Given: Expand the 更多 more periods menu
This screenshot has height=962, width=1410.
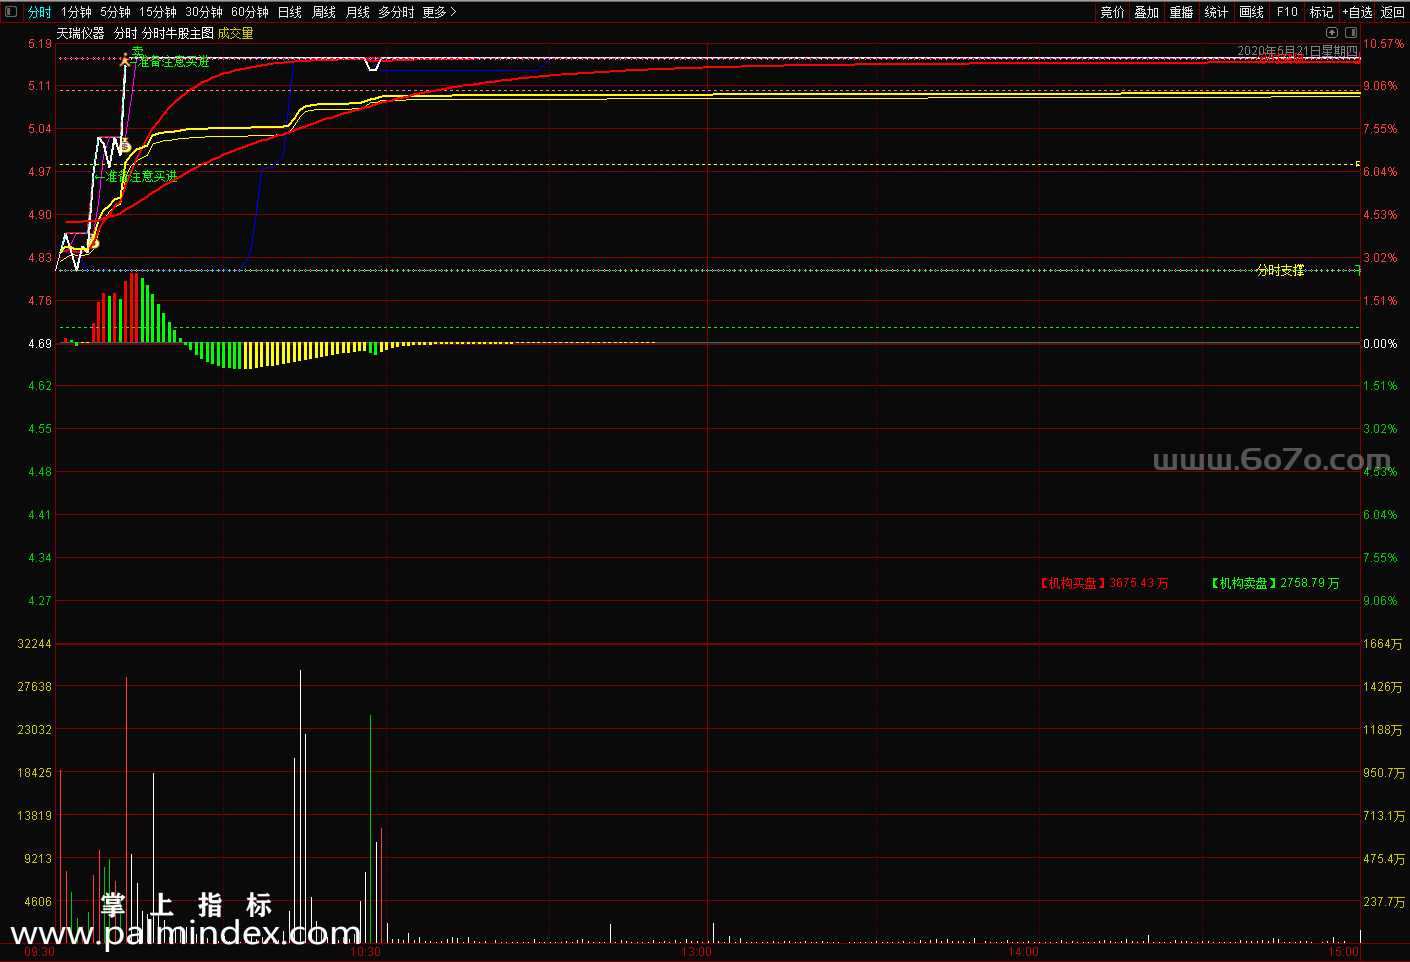Looking at the screenshot, I should pos(439,12).
